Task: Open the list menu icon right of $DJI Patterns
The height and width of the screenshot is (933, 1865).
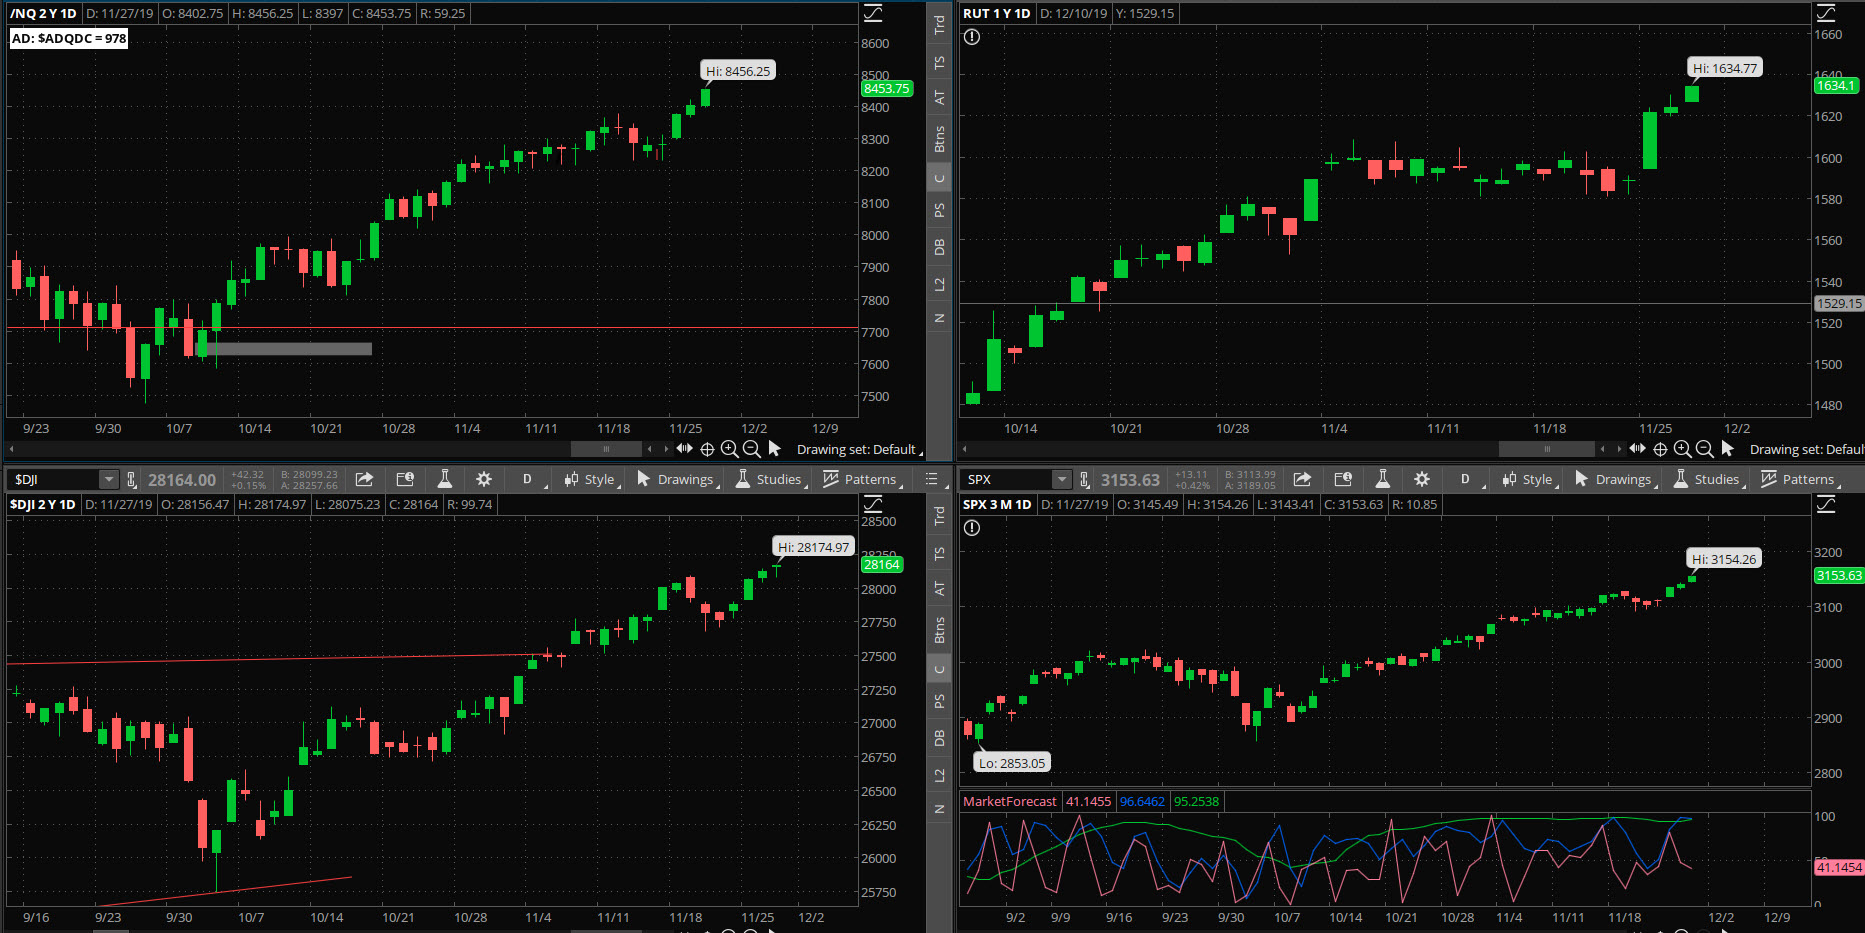Action: tap(931, 479)
